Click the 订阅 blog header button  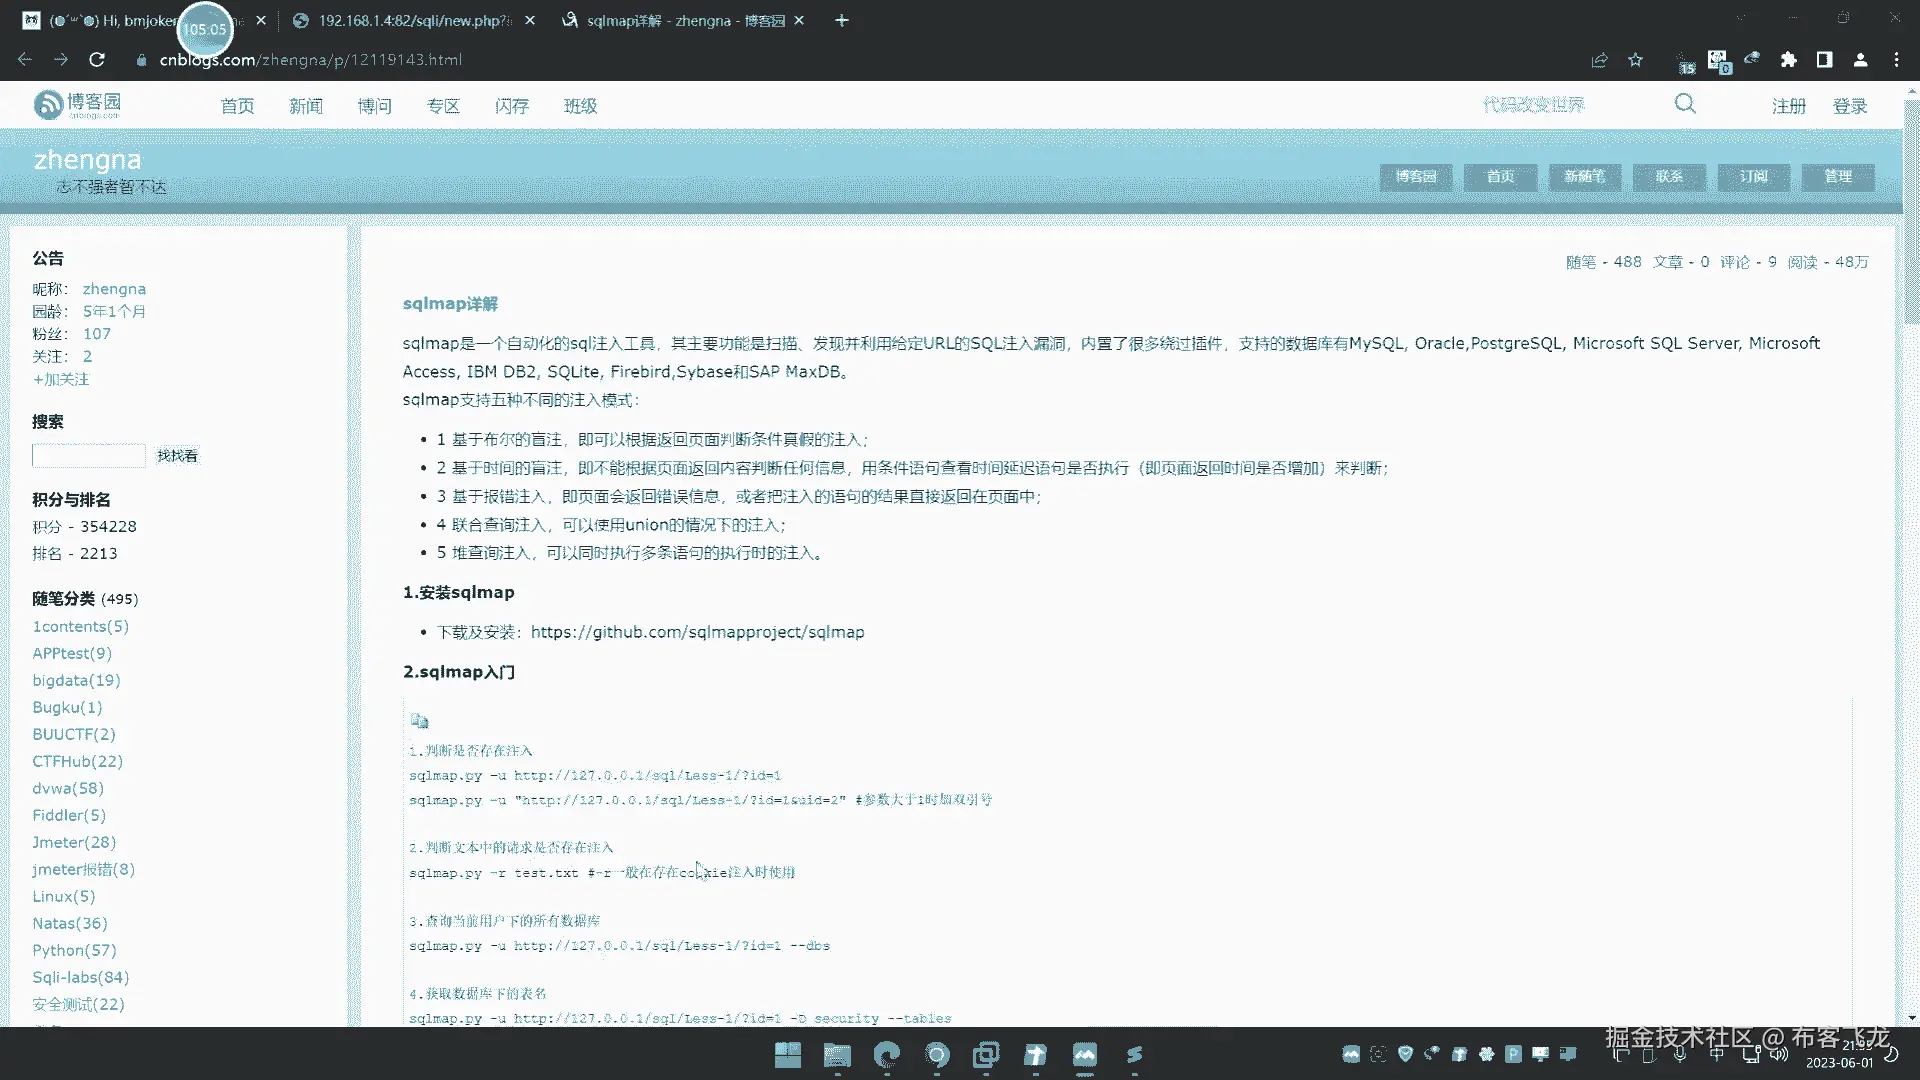(x=1753, y=177)
